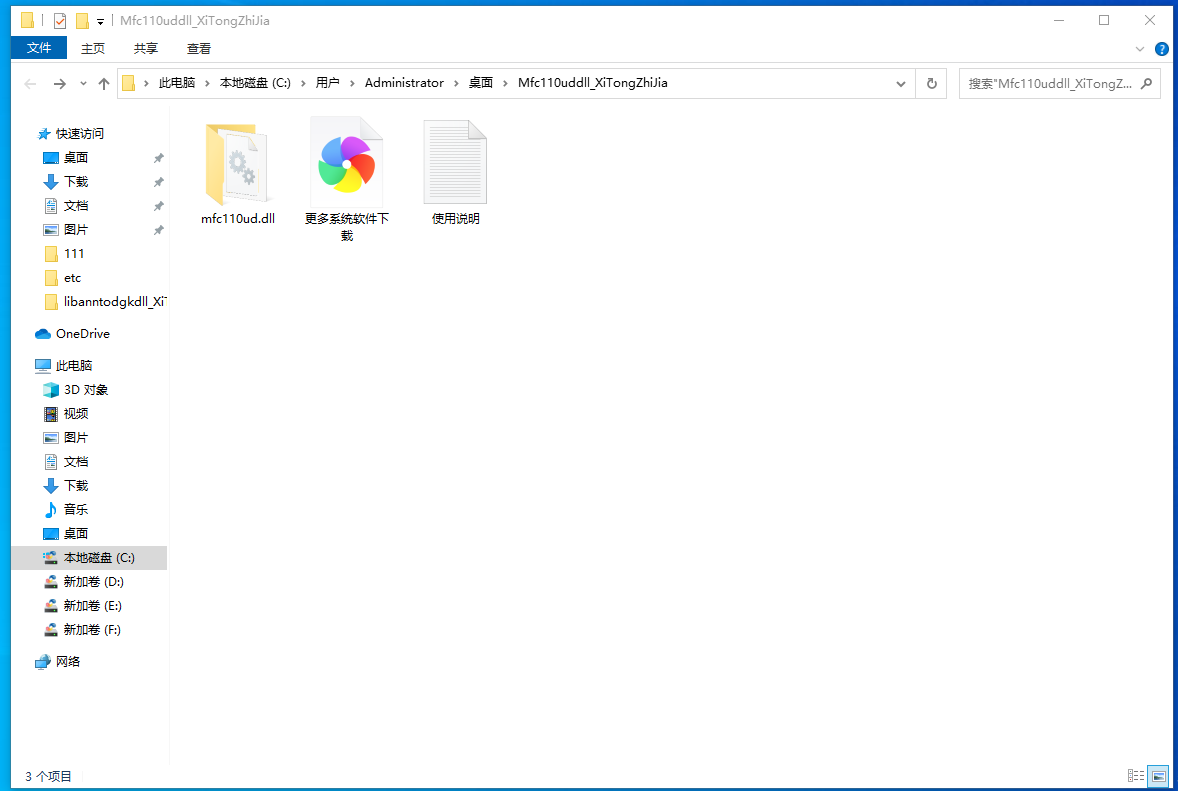1178x791 pixels.
Task: Expand the chevron after 此电脑 in address bar
Action: pyautogui.click(x=207, y=83)
